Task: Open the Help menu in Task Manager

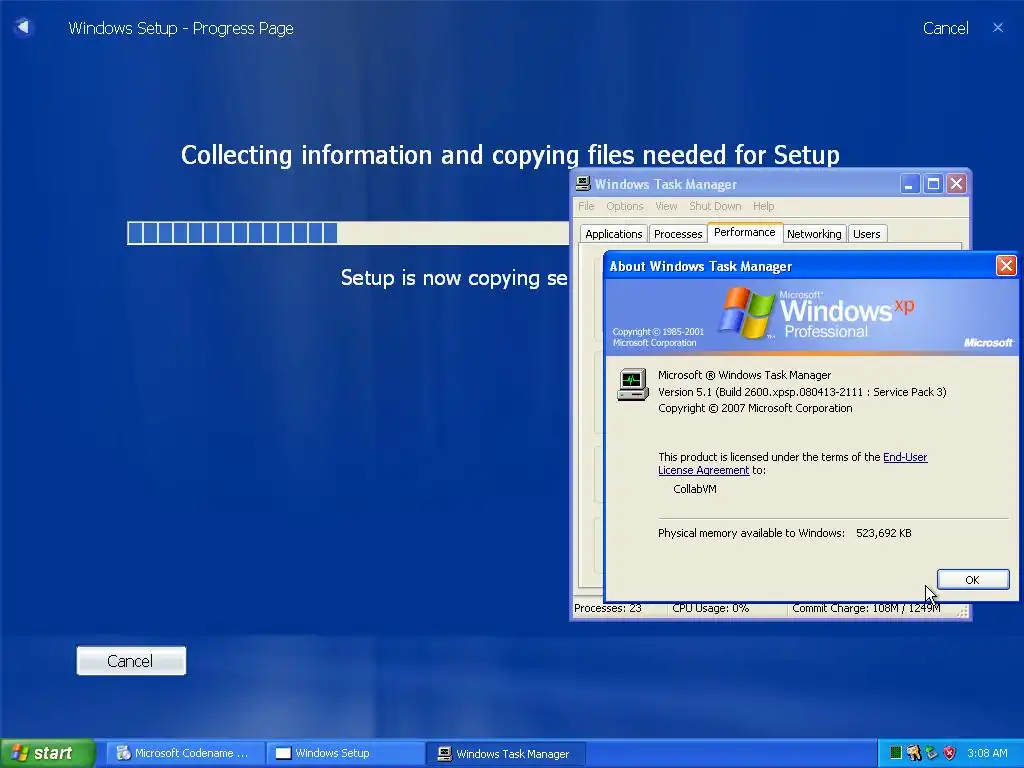Action: coord(763,206)
